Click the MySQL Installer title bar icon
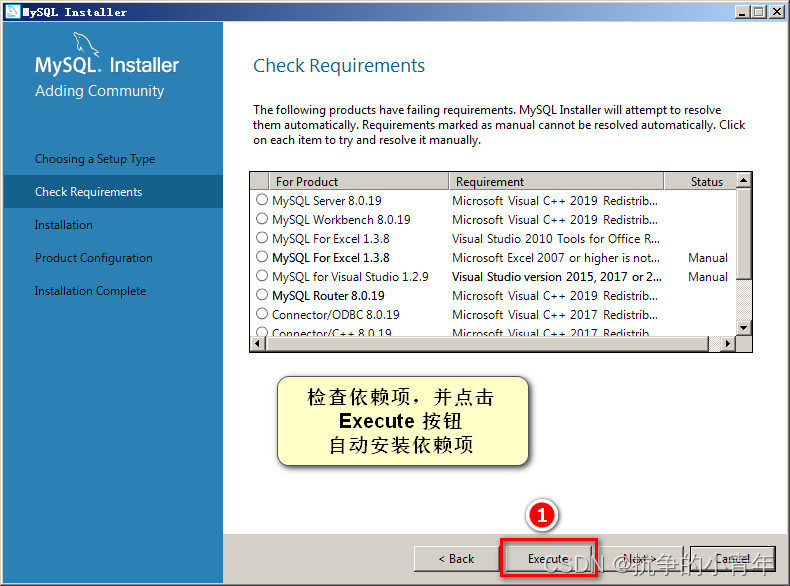The width and height of the screenshot is (790, 586). pyautogui.click(x=13, y=11)
